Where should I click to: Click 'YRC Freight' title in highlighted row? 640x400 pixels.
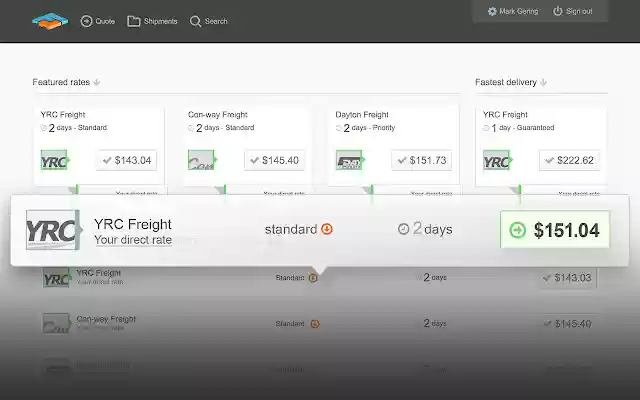(133, 224)
